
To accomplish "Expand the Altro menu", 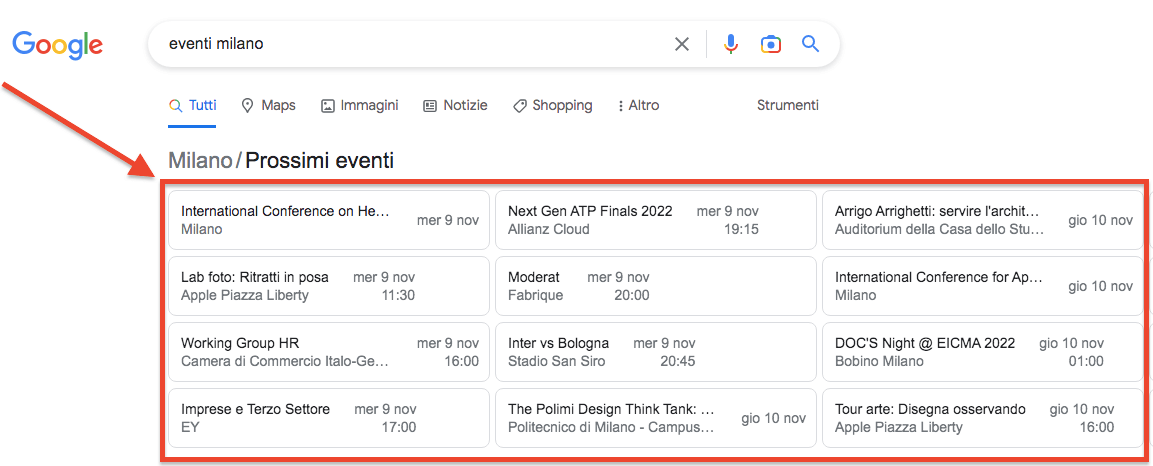I will 638,105.
